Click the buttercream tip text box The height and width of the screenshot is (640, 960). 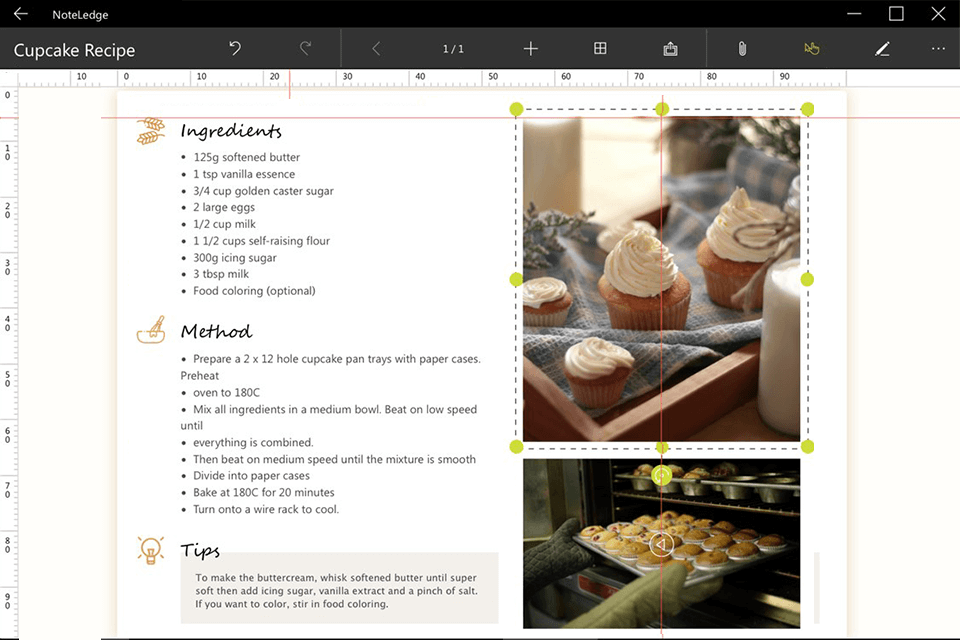(x=340, y=589)
